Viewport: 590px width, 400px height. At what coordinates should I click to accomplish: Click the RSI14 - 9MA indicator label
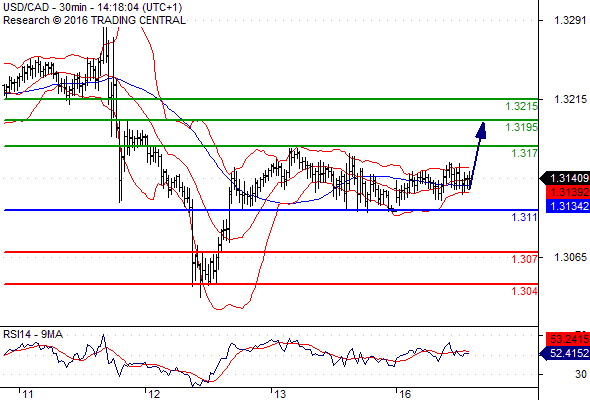click(x=33, y=334)
